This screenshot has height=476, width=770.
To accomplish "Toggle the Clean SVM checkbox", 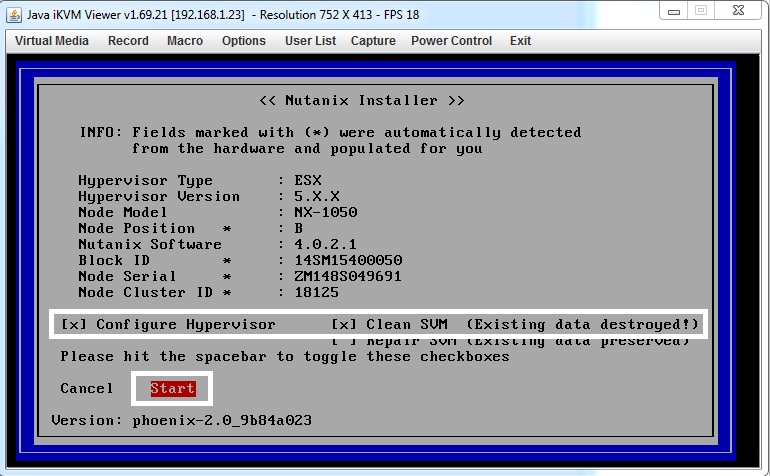I will tap(343, 325).
